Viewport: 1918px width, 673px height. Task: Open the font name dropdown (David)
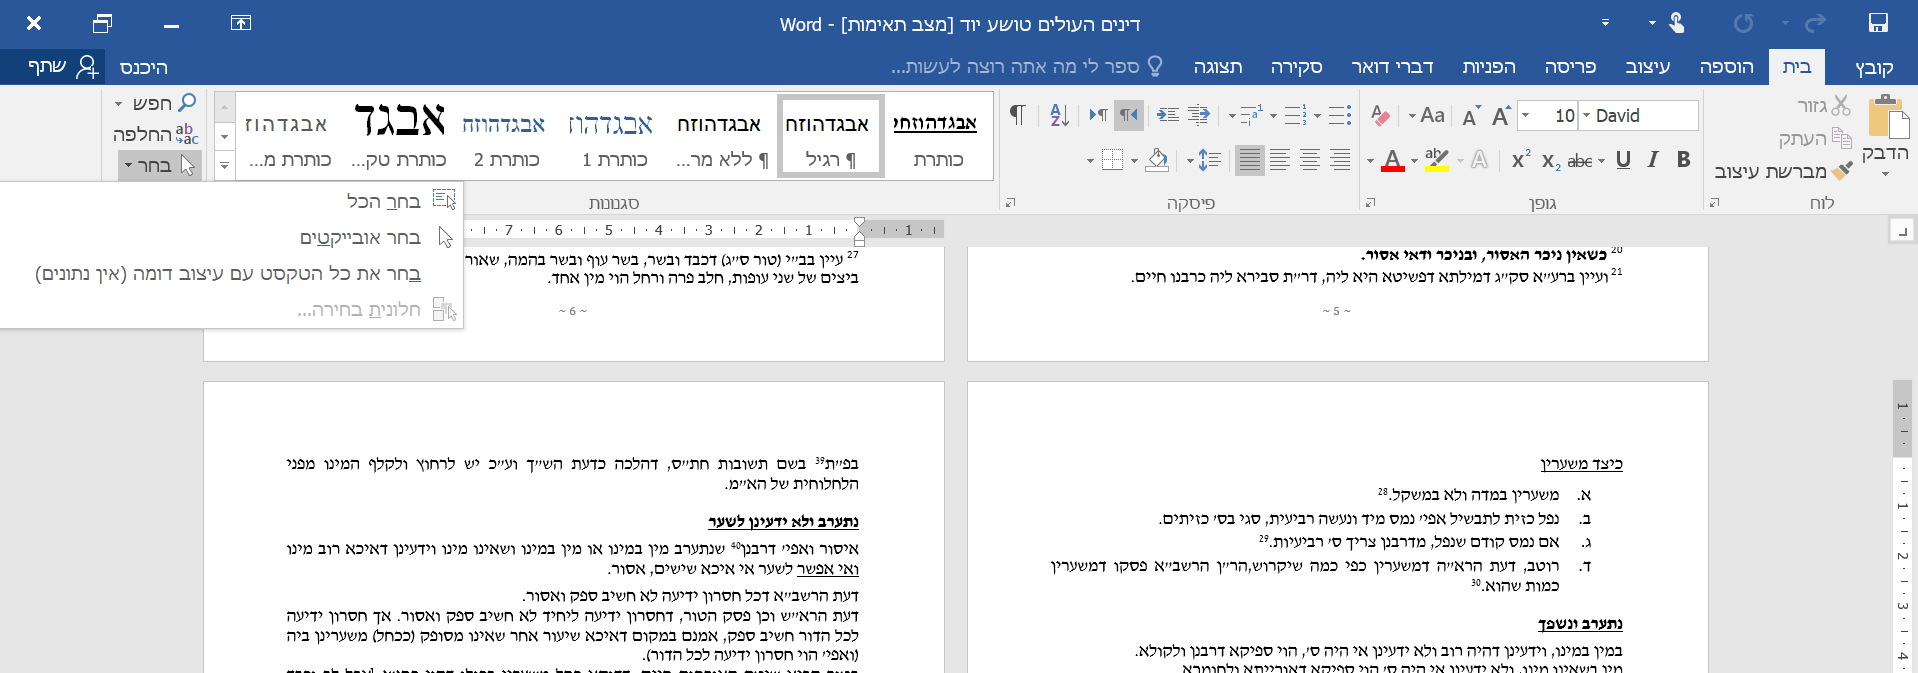coord(1587,115)
